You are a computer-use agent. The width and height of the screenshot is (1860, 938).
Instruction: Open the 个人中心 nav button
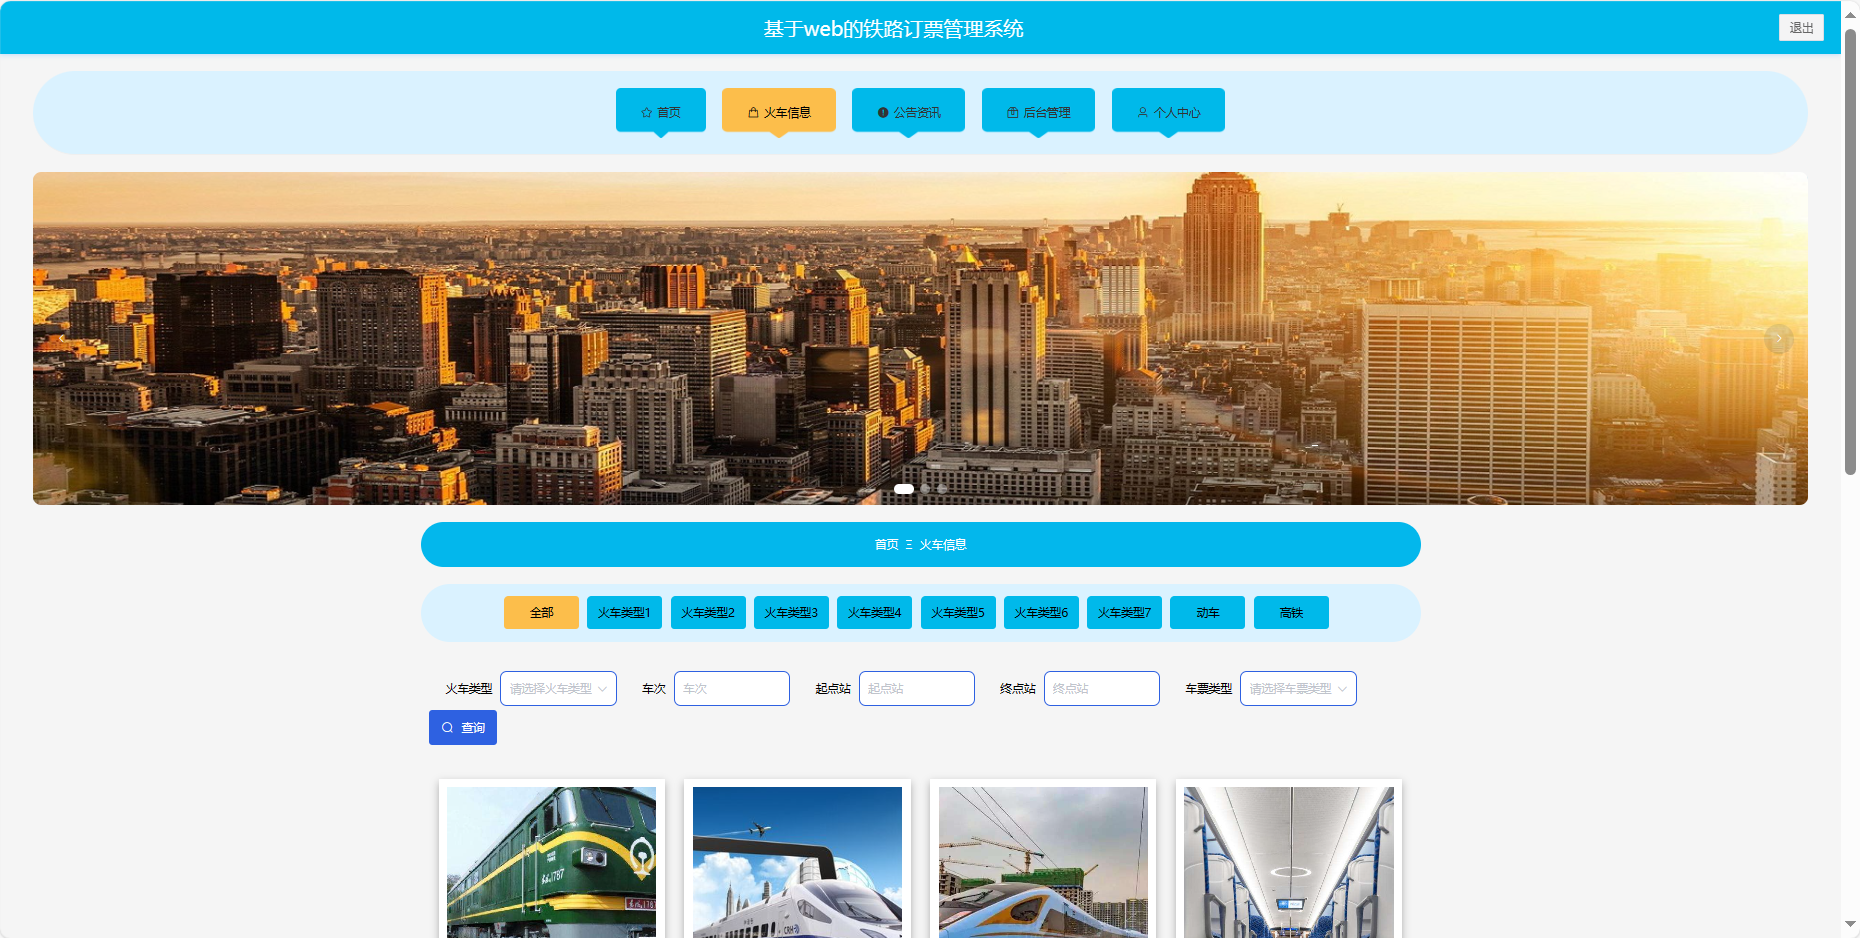pos(1168,110)
